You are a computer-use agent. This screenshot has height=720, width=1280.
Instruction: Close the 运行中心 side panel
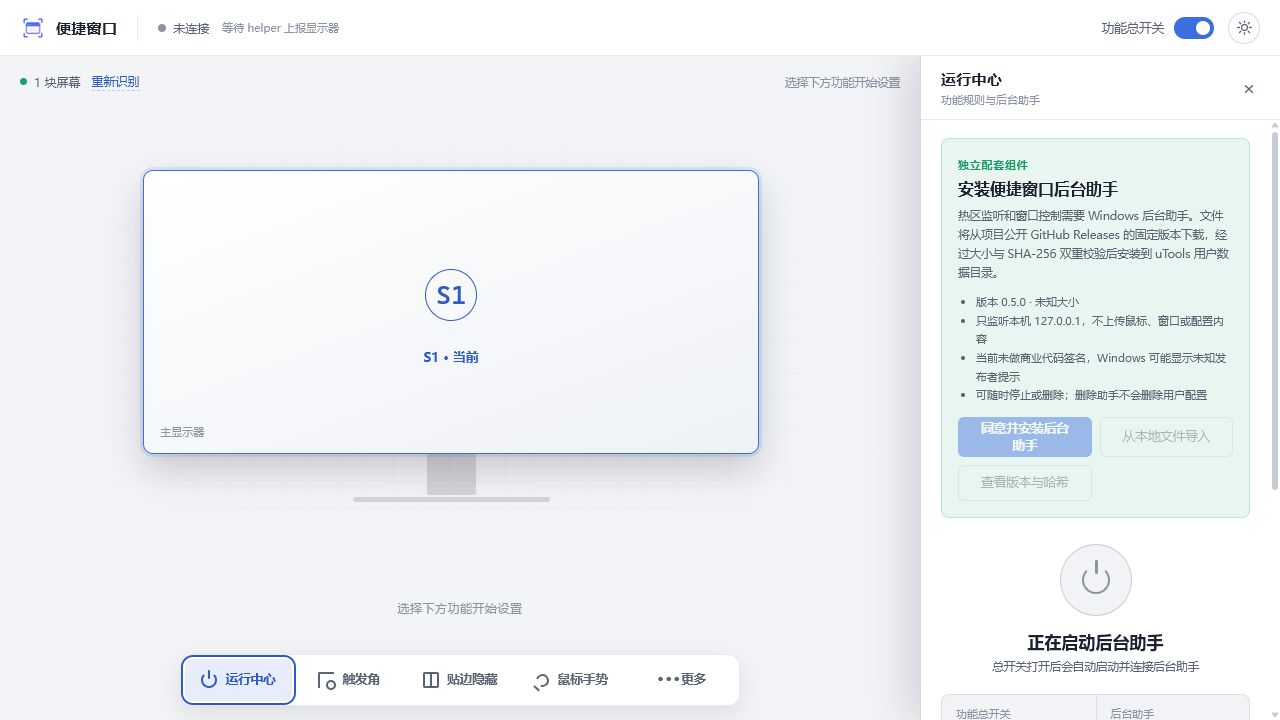[x=1248, y=89]
